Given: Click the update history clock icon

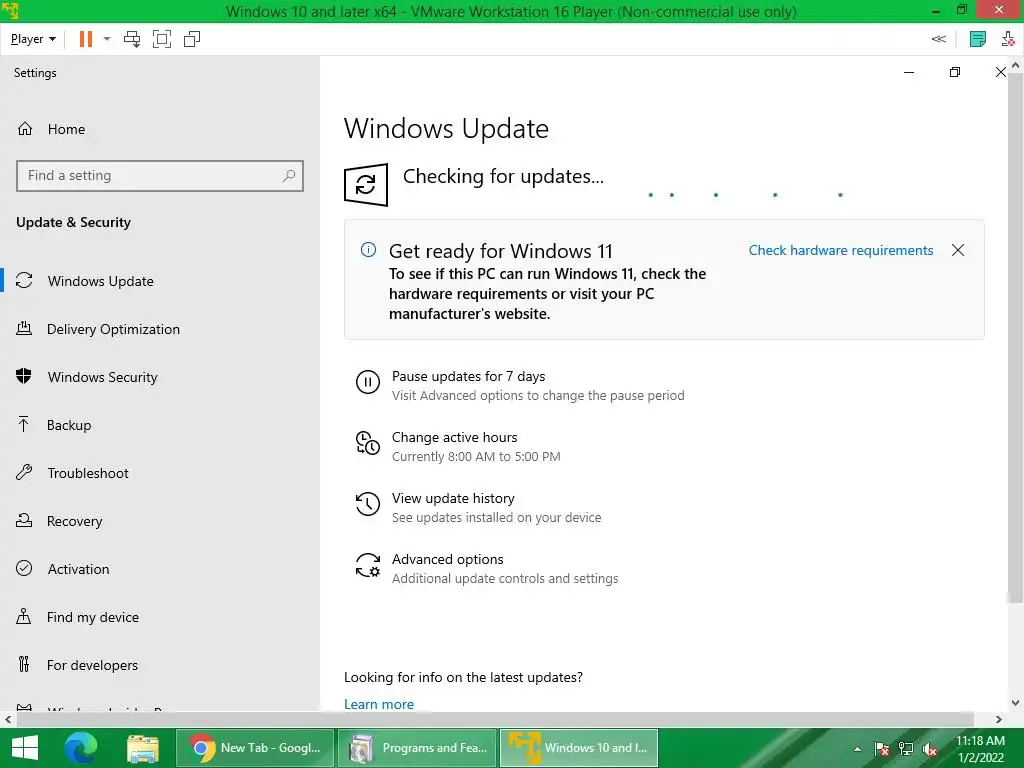Looking at the screenshot, I should [x=368, y=504].
